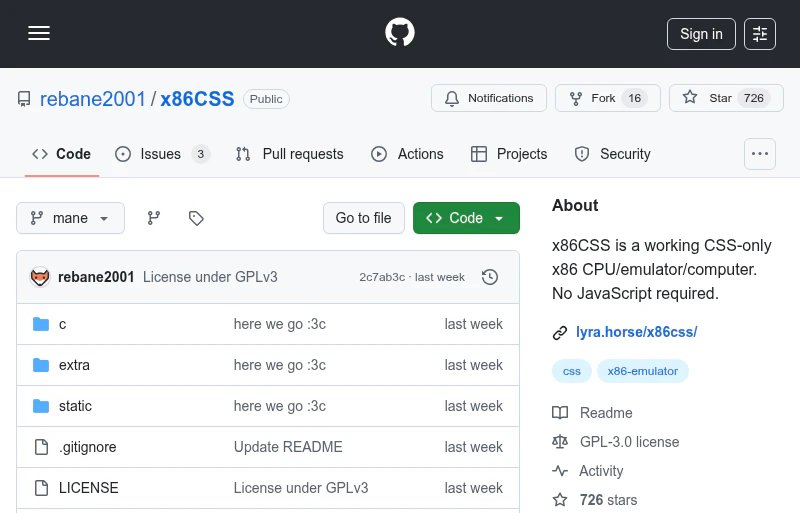Expand additional navigation options ellipsis
The width and height of the screenshot is (800, 513).
pyautogui.click(x=760, y=154)
